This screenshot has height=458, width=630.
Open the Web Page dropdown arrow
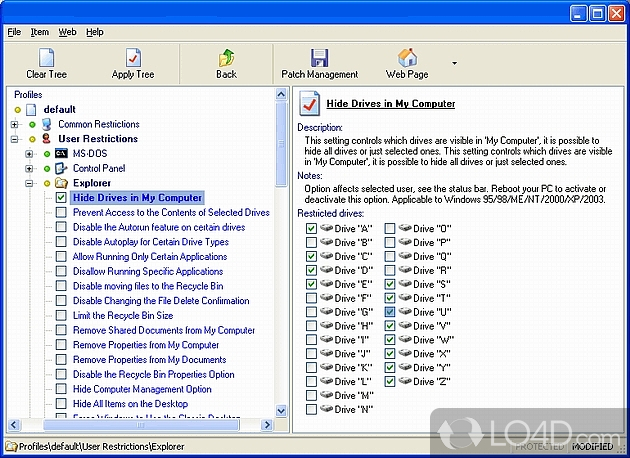tap(454, 62)
